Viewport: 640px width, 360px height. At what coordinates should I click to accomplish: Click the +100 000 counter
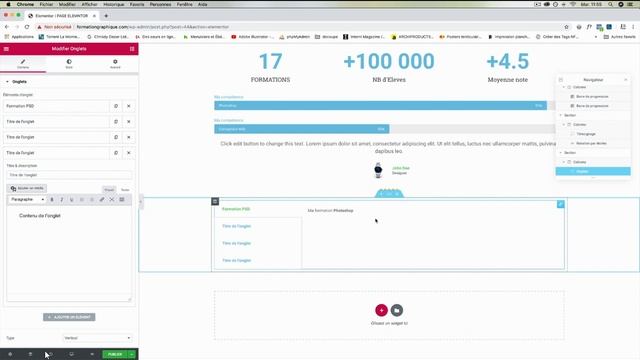coord(389,67)
